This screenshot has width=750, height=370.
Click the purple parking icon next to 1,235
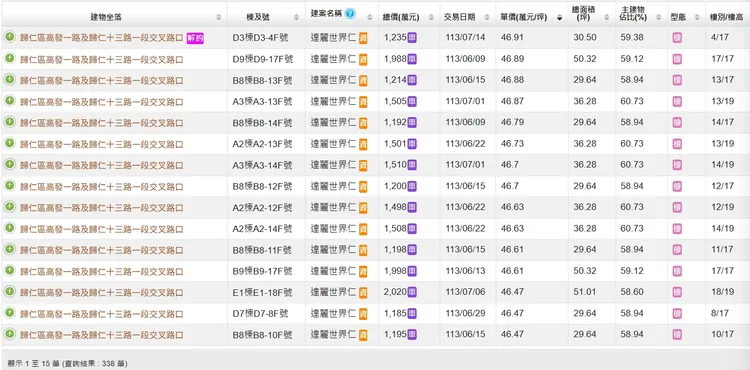click(x=412, y=38)
